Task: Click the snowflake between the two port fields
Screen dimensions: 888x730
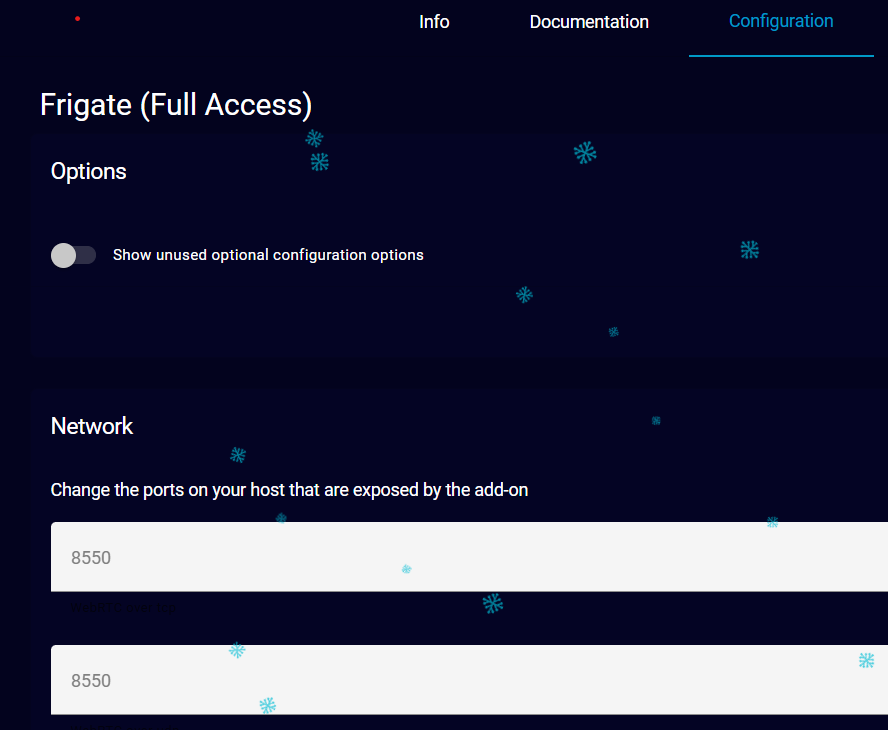Action: (x=492, y=603)
